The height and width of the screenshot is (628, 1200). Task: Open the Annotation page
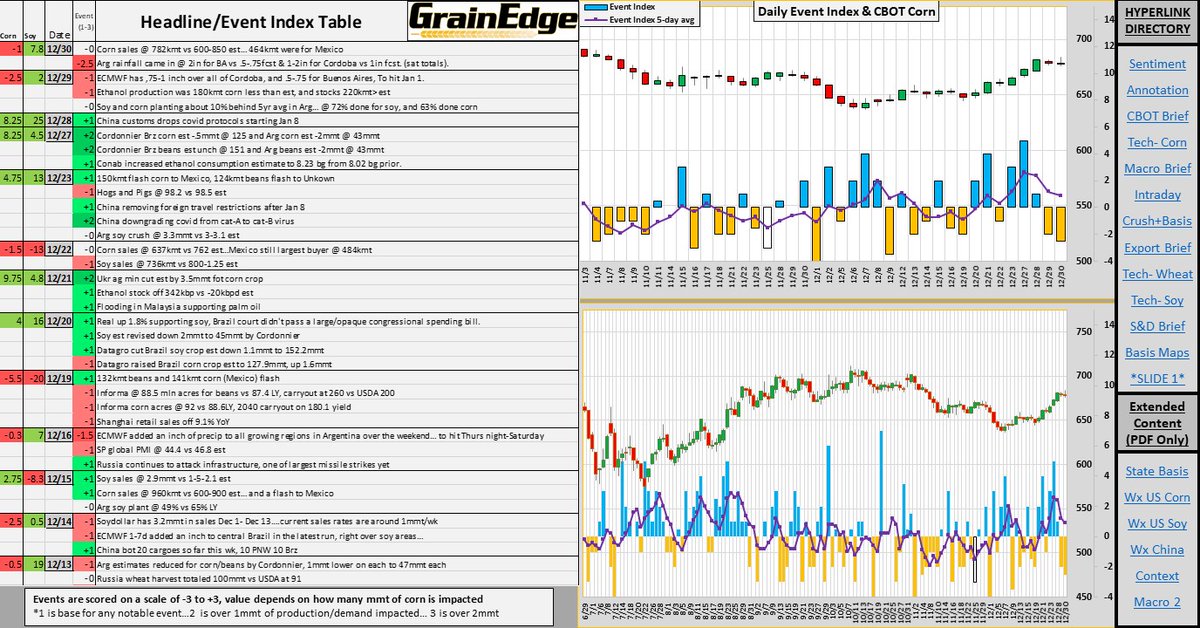point(1156,90)
